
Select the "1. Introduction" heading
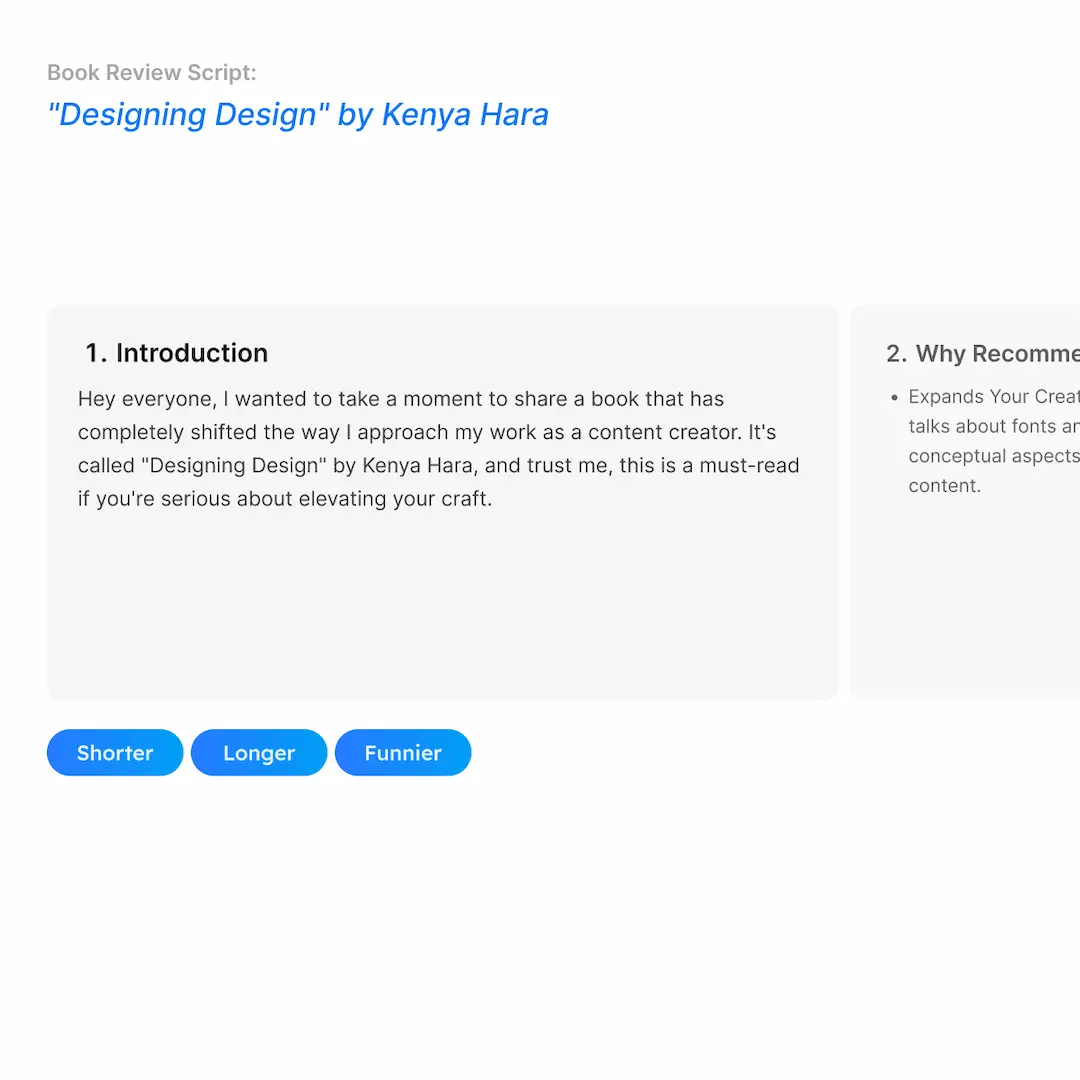click(176, 353)
